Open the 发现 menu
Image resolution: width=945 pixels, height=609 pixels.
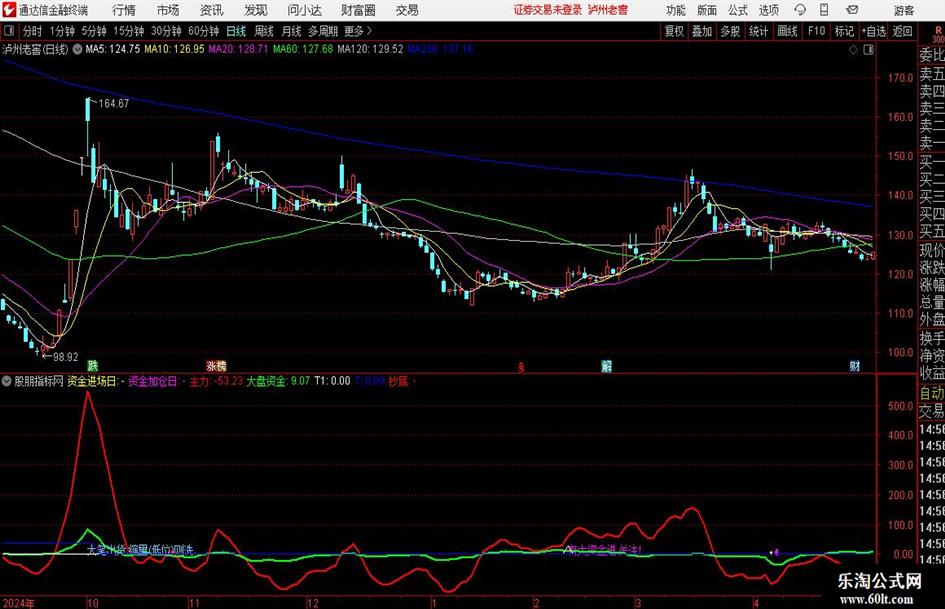tap(256, 10)
